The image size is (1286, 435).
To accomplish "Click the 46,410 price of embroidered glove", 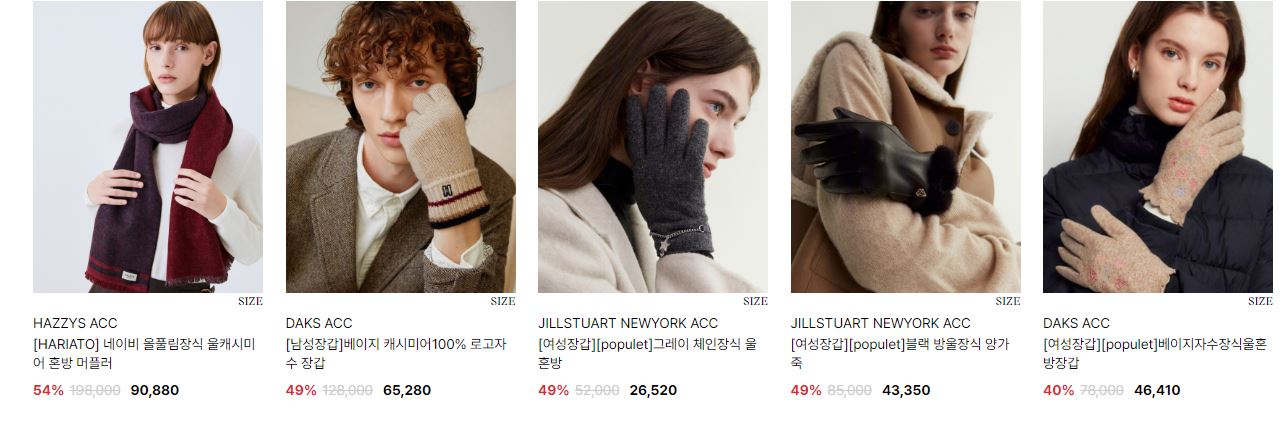I will point(1157,390).
